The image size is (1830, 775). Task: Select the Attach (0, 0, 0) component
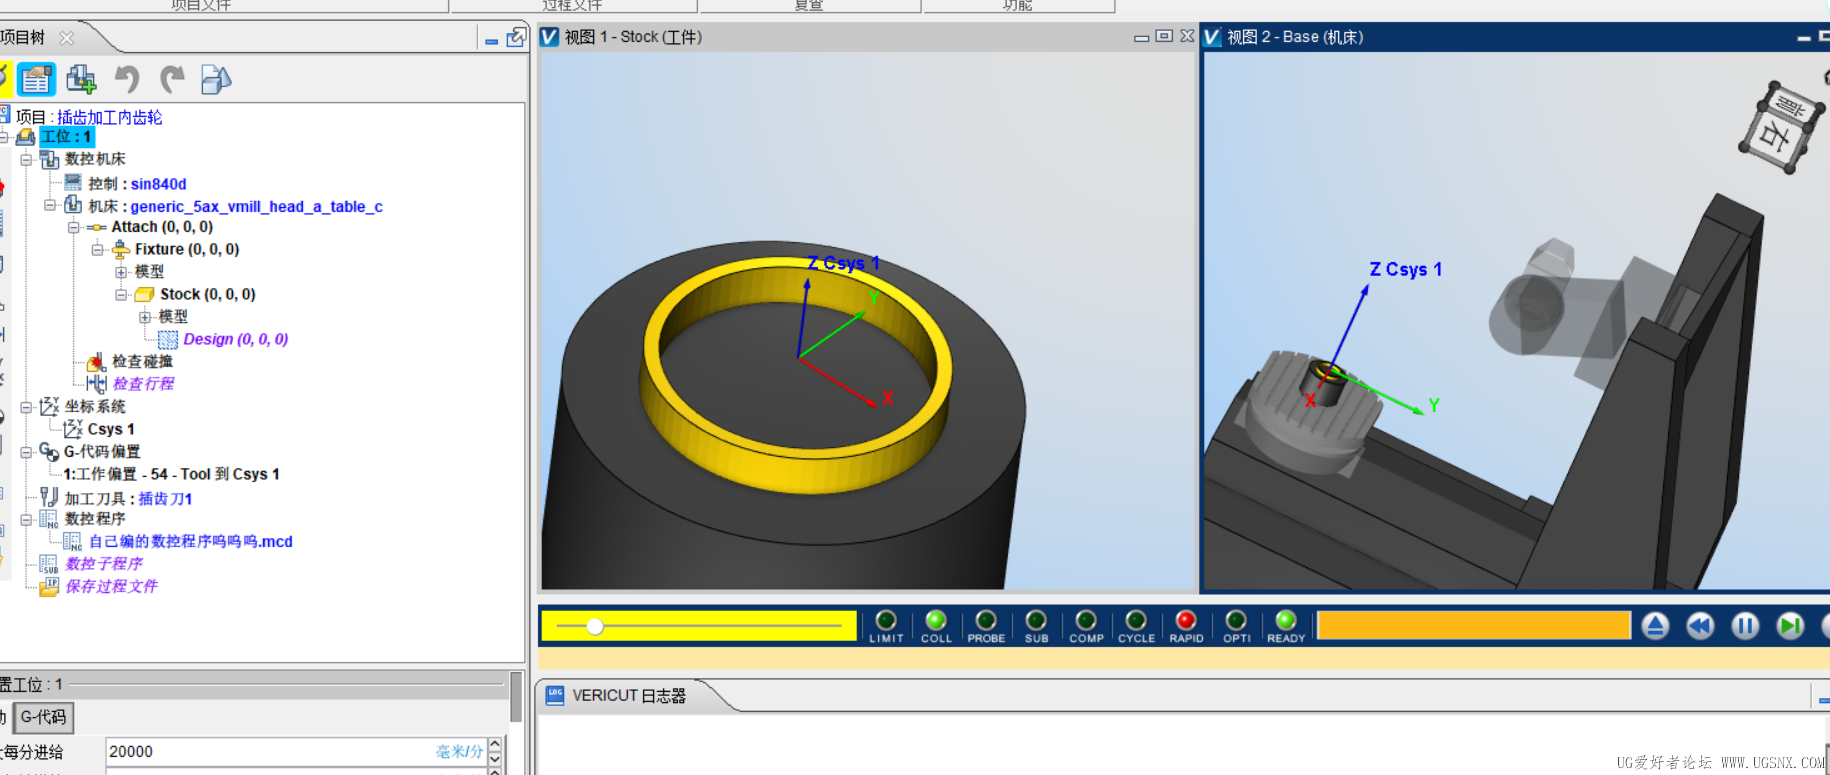point(162,227)
